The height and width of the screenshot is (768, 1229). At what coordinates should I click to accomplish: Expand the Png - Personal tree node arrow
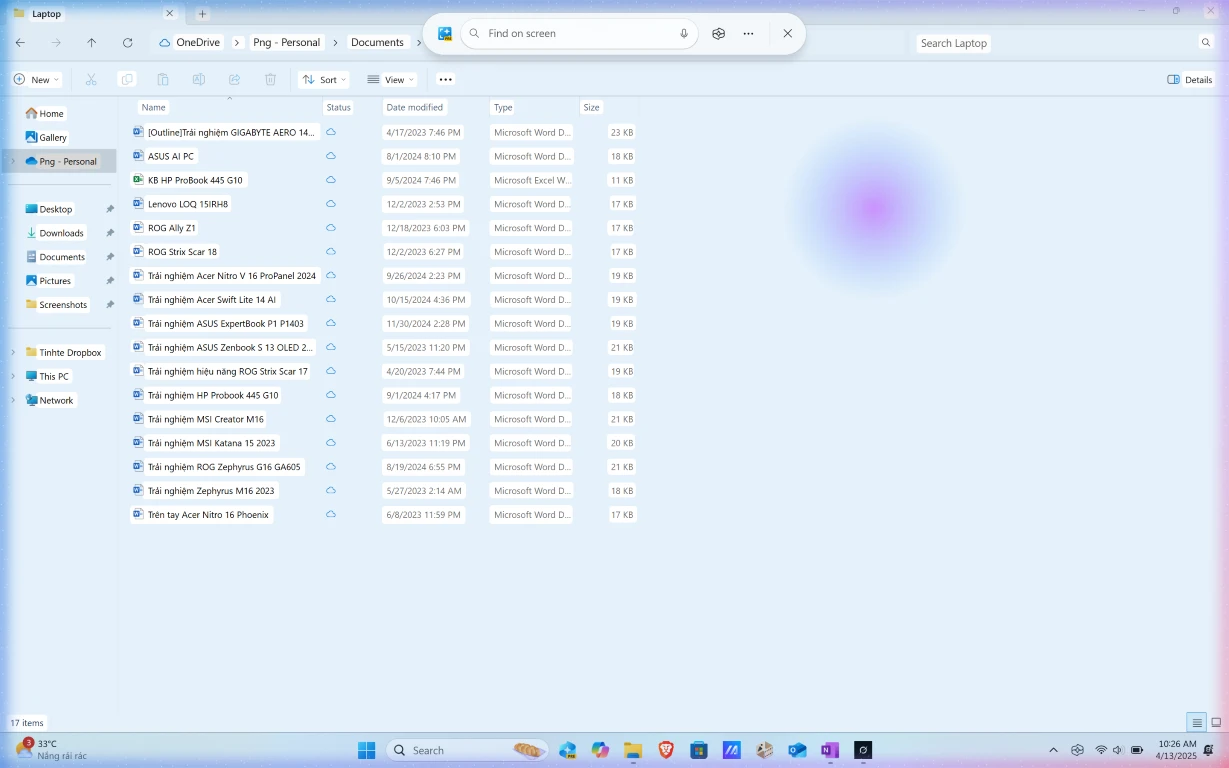pyautogui.click(x=12, y=161)
